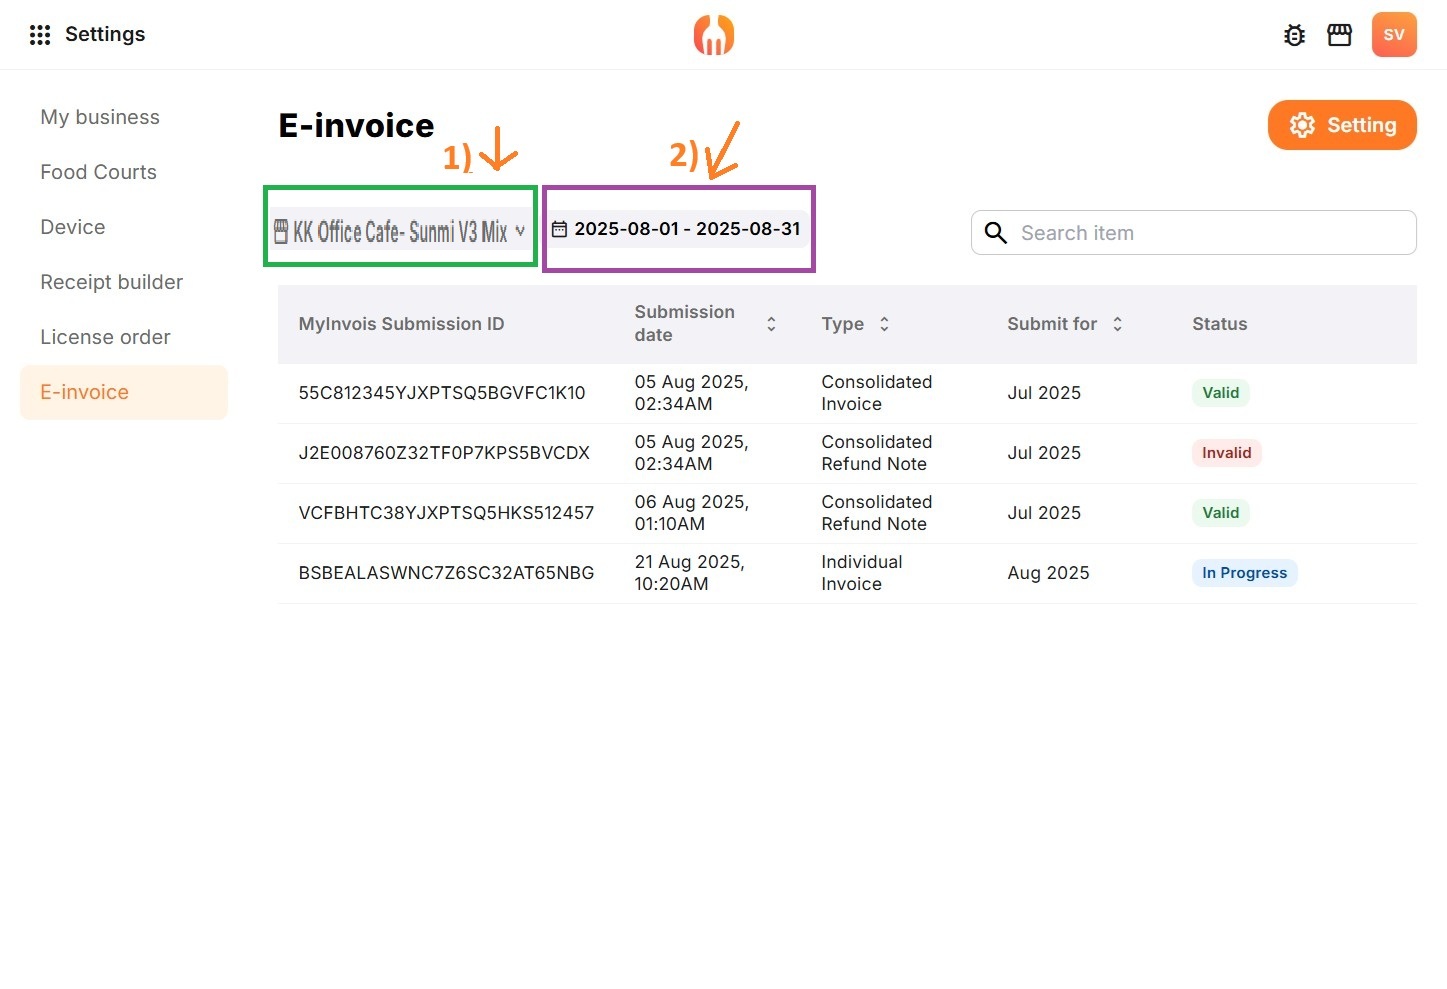This screenshot has width=1447, height=989.
Task: Click the SV user avatar
Action: coord(1393,35)
